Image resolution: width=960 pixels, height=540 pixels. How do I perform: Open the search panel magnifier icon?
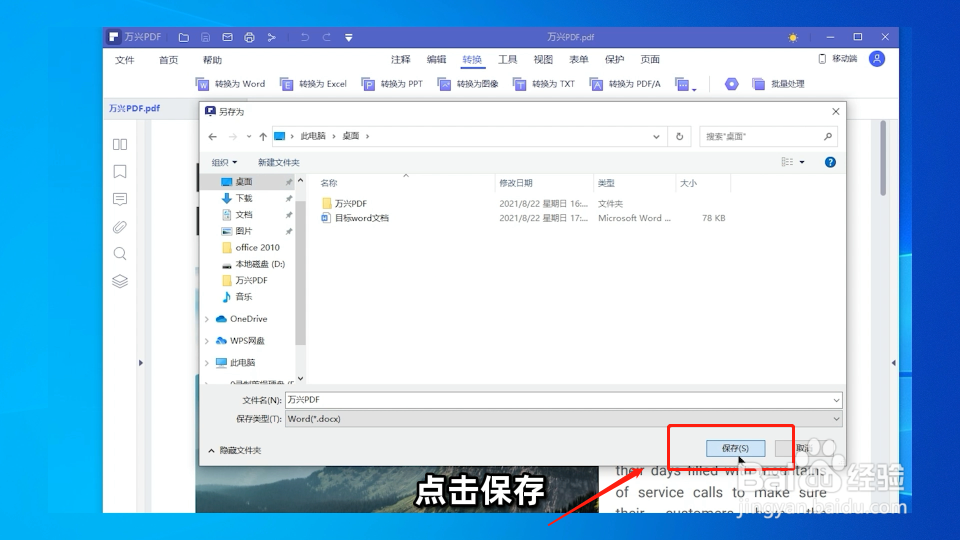coord(120,254)
